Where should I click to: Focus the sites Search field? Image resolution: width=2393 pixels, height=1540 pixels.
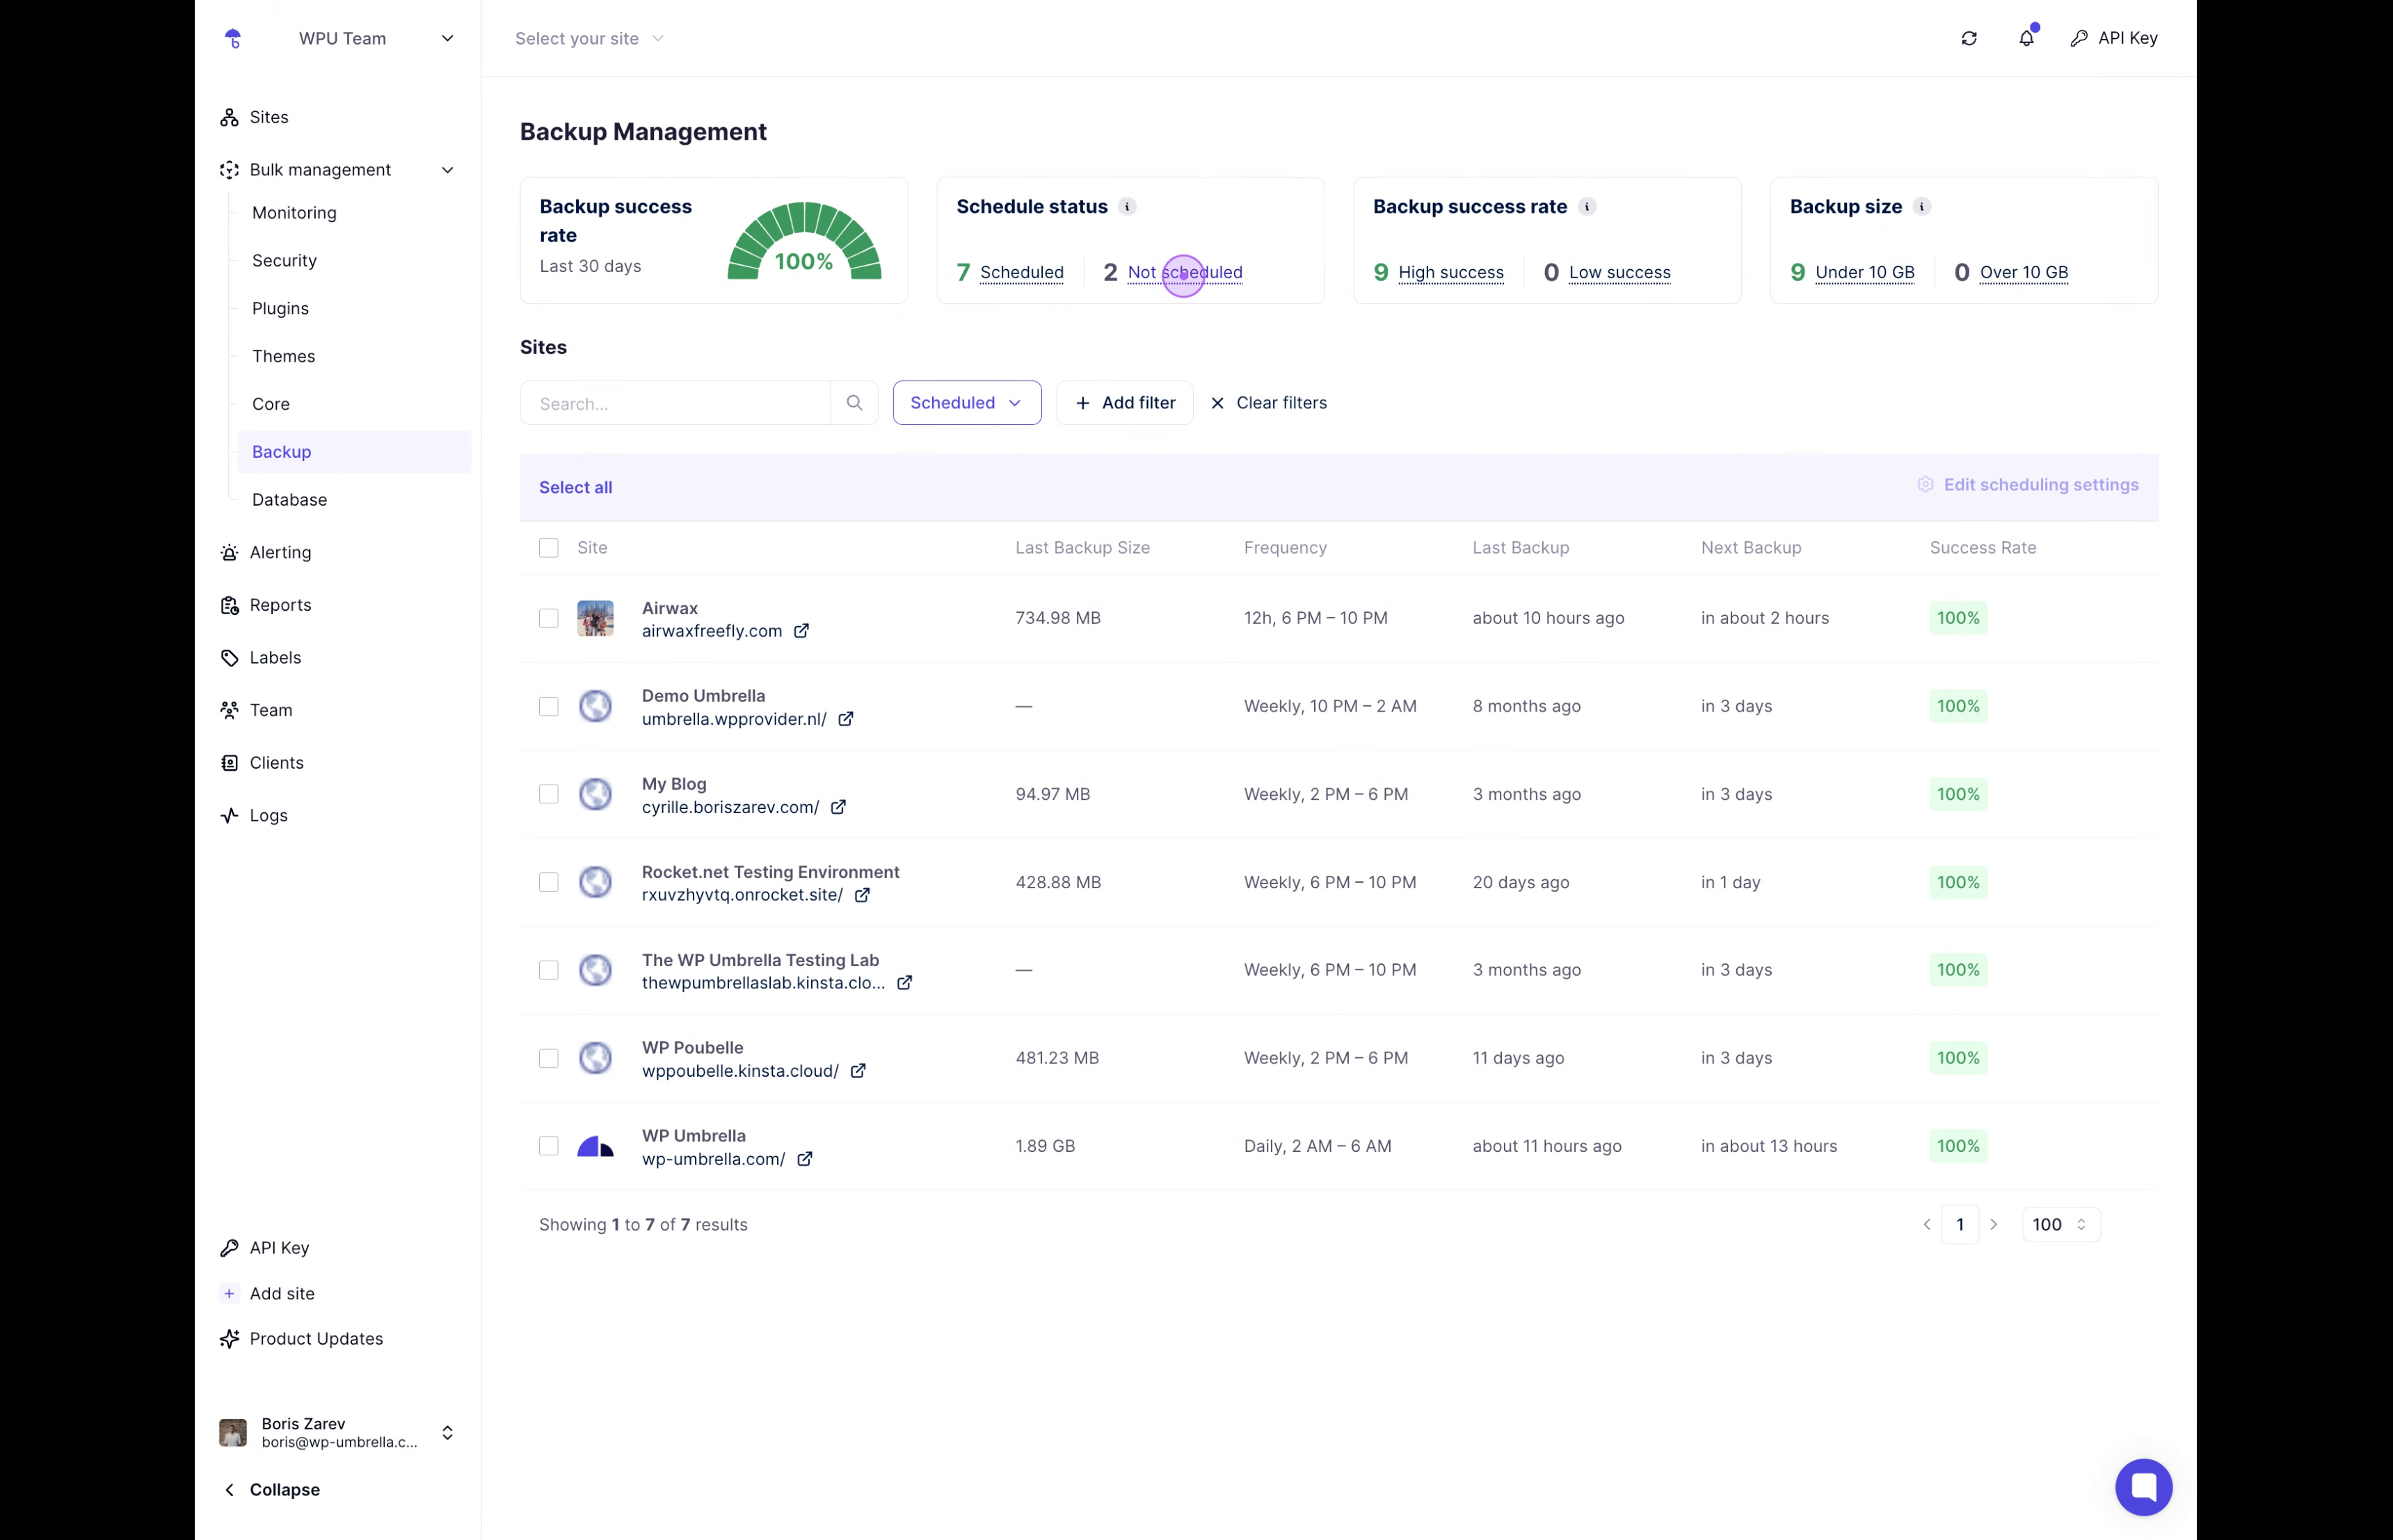click(675, 403)
